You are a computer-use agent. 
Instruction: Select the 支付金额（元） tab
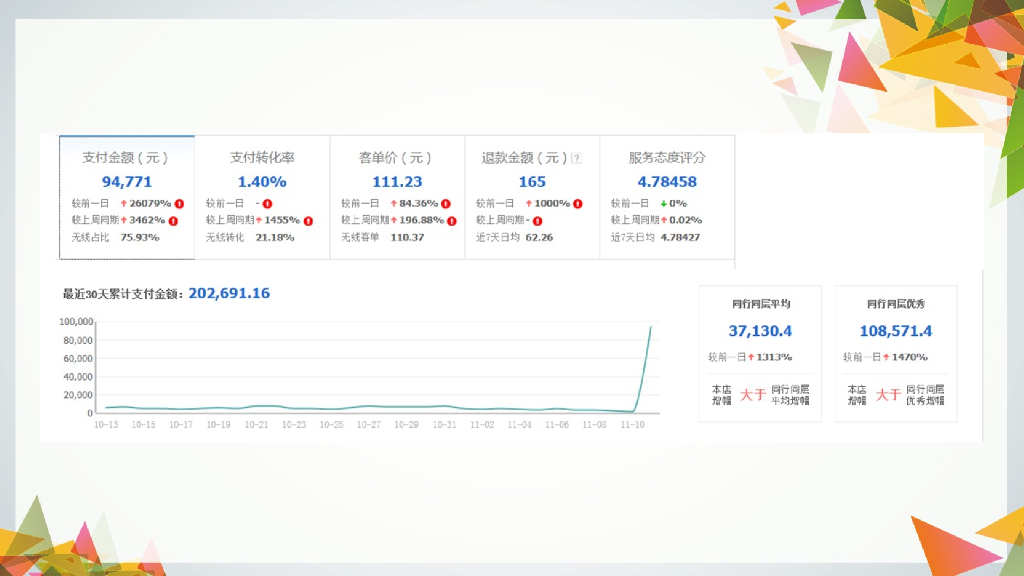tap(126, 158)
